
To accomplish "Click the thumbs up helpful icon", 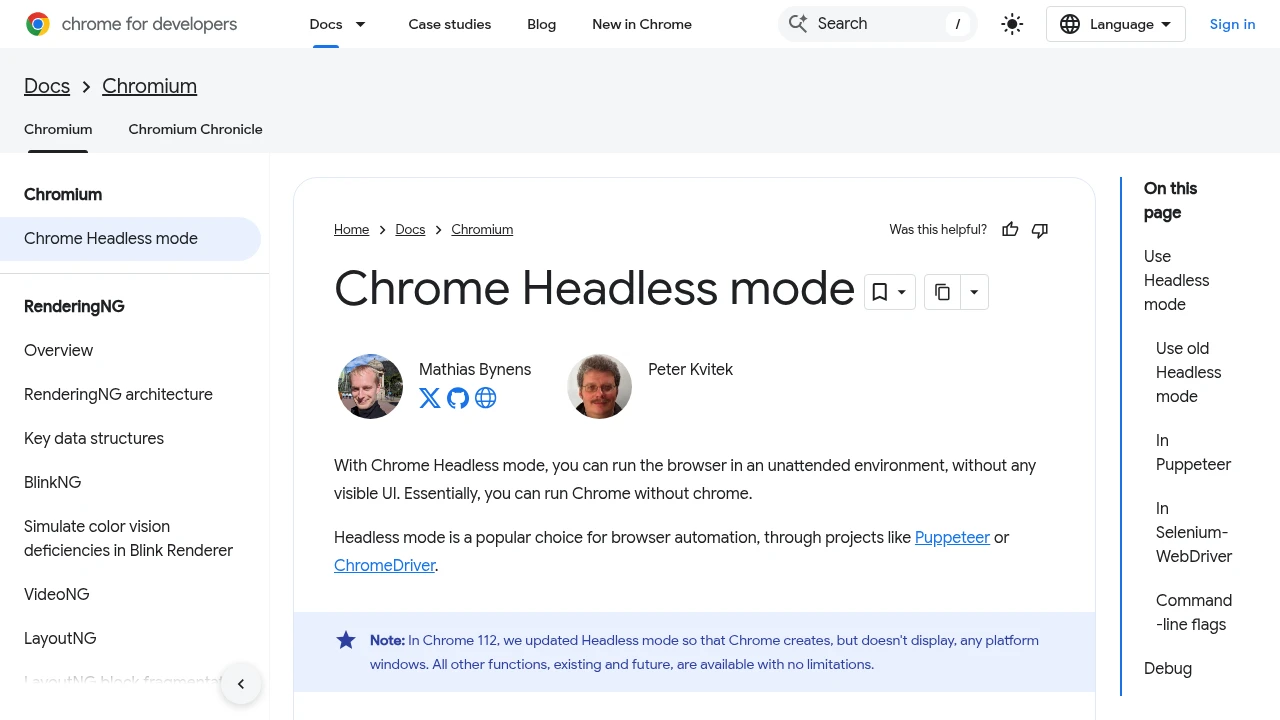I will click(1010, 230).
